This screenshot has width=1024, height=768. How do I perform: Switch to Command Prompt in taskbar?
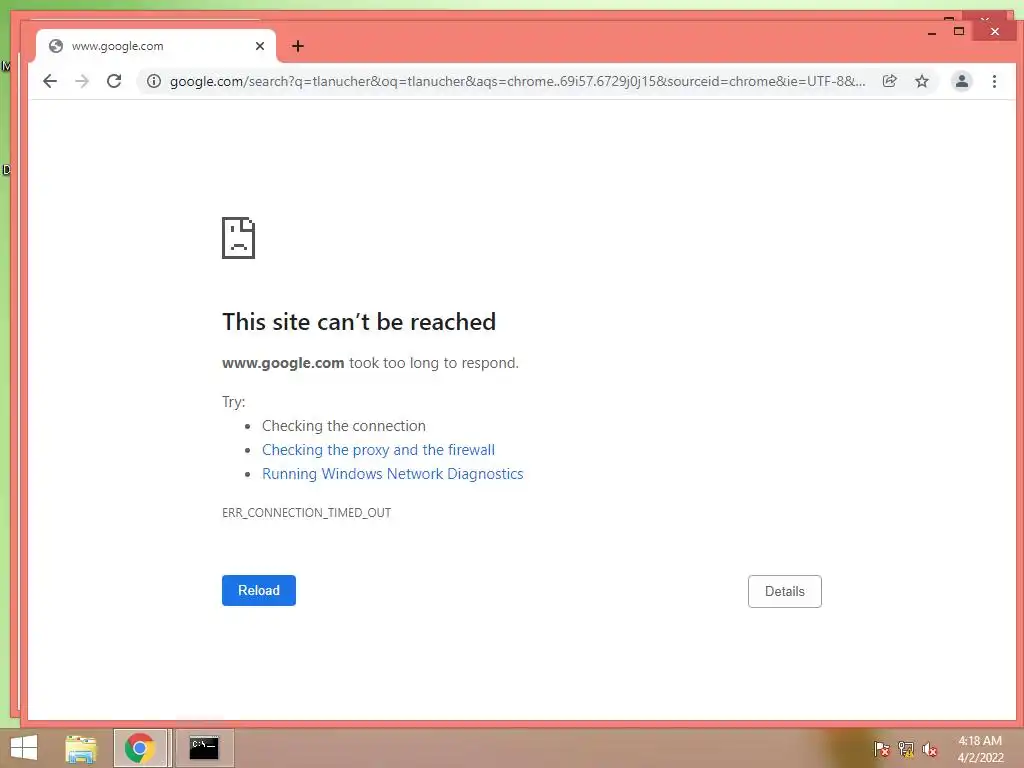pyautogui.click(x=204, y=748)
